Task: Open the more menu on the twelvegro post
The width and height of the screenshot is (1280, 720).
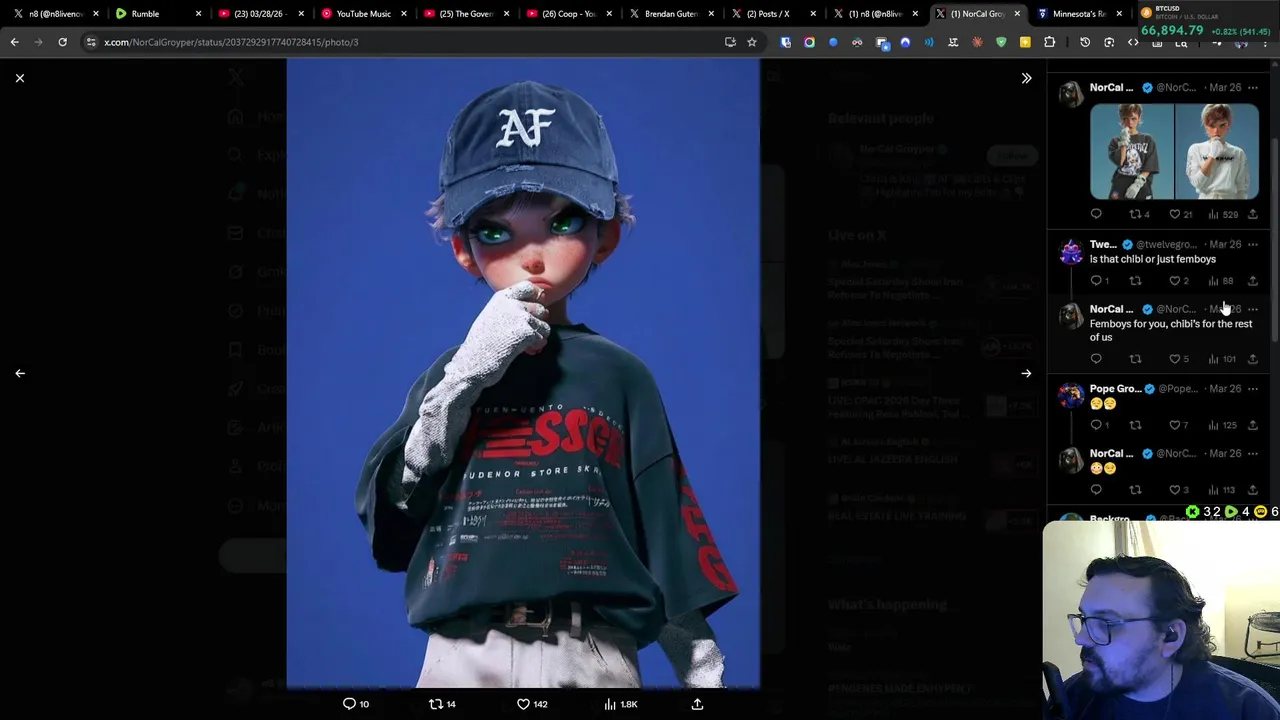Action: tap(1252, 245)
